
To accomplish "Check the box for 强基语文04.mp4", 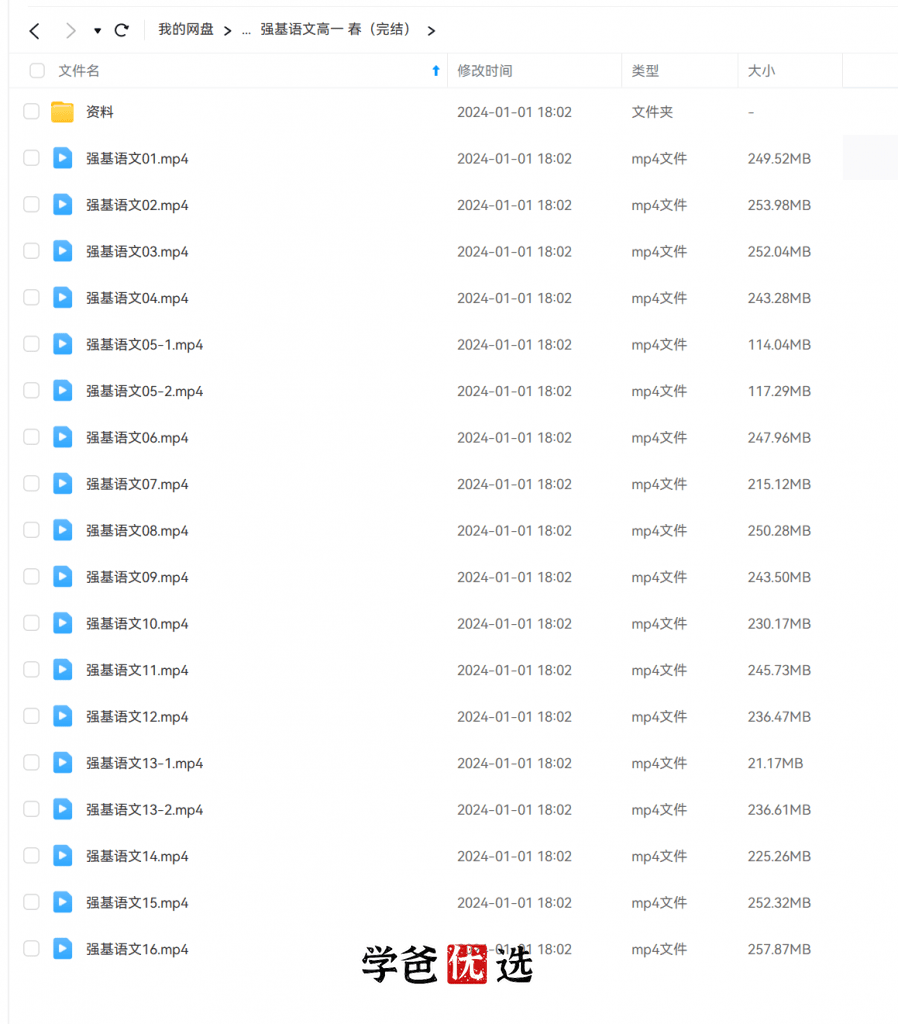I will tap(31, 297).
